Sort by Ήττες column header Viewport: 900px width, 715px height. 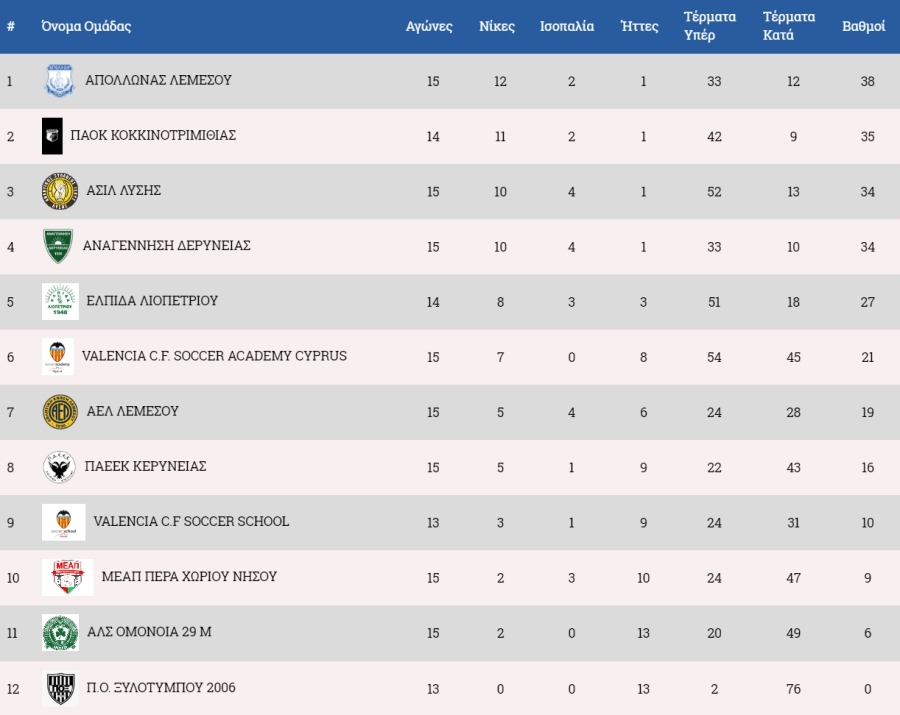click(640, 26)
